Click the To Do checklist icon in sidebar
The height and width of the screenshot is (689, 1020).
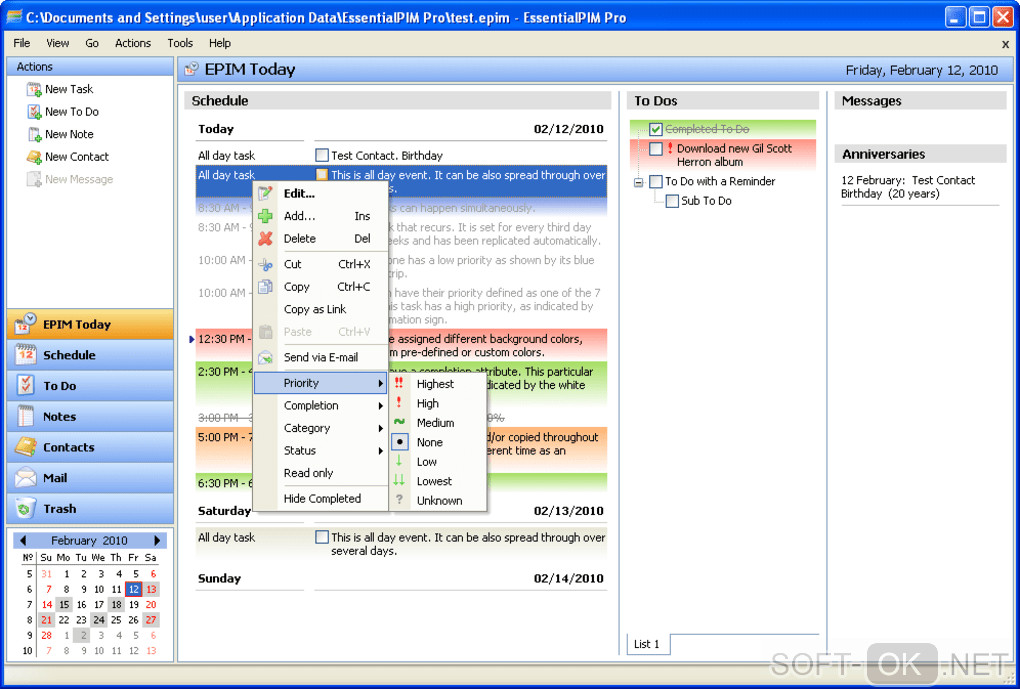point(26,385)
